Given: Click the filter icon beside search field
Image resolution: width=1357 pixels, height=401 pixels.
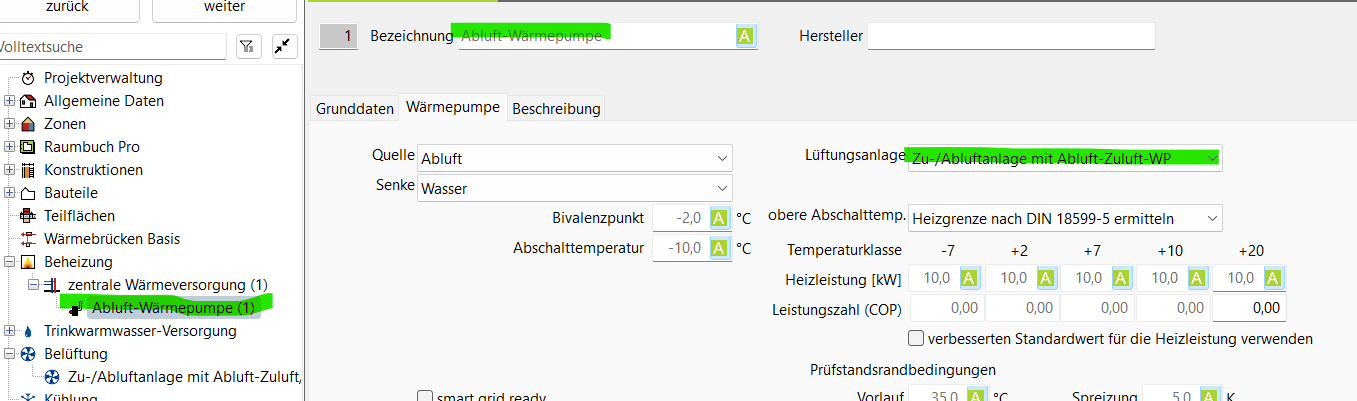Looking at the screenshot, I should tap(248, 46).
